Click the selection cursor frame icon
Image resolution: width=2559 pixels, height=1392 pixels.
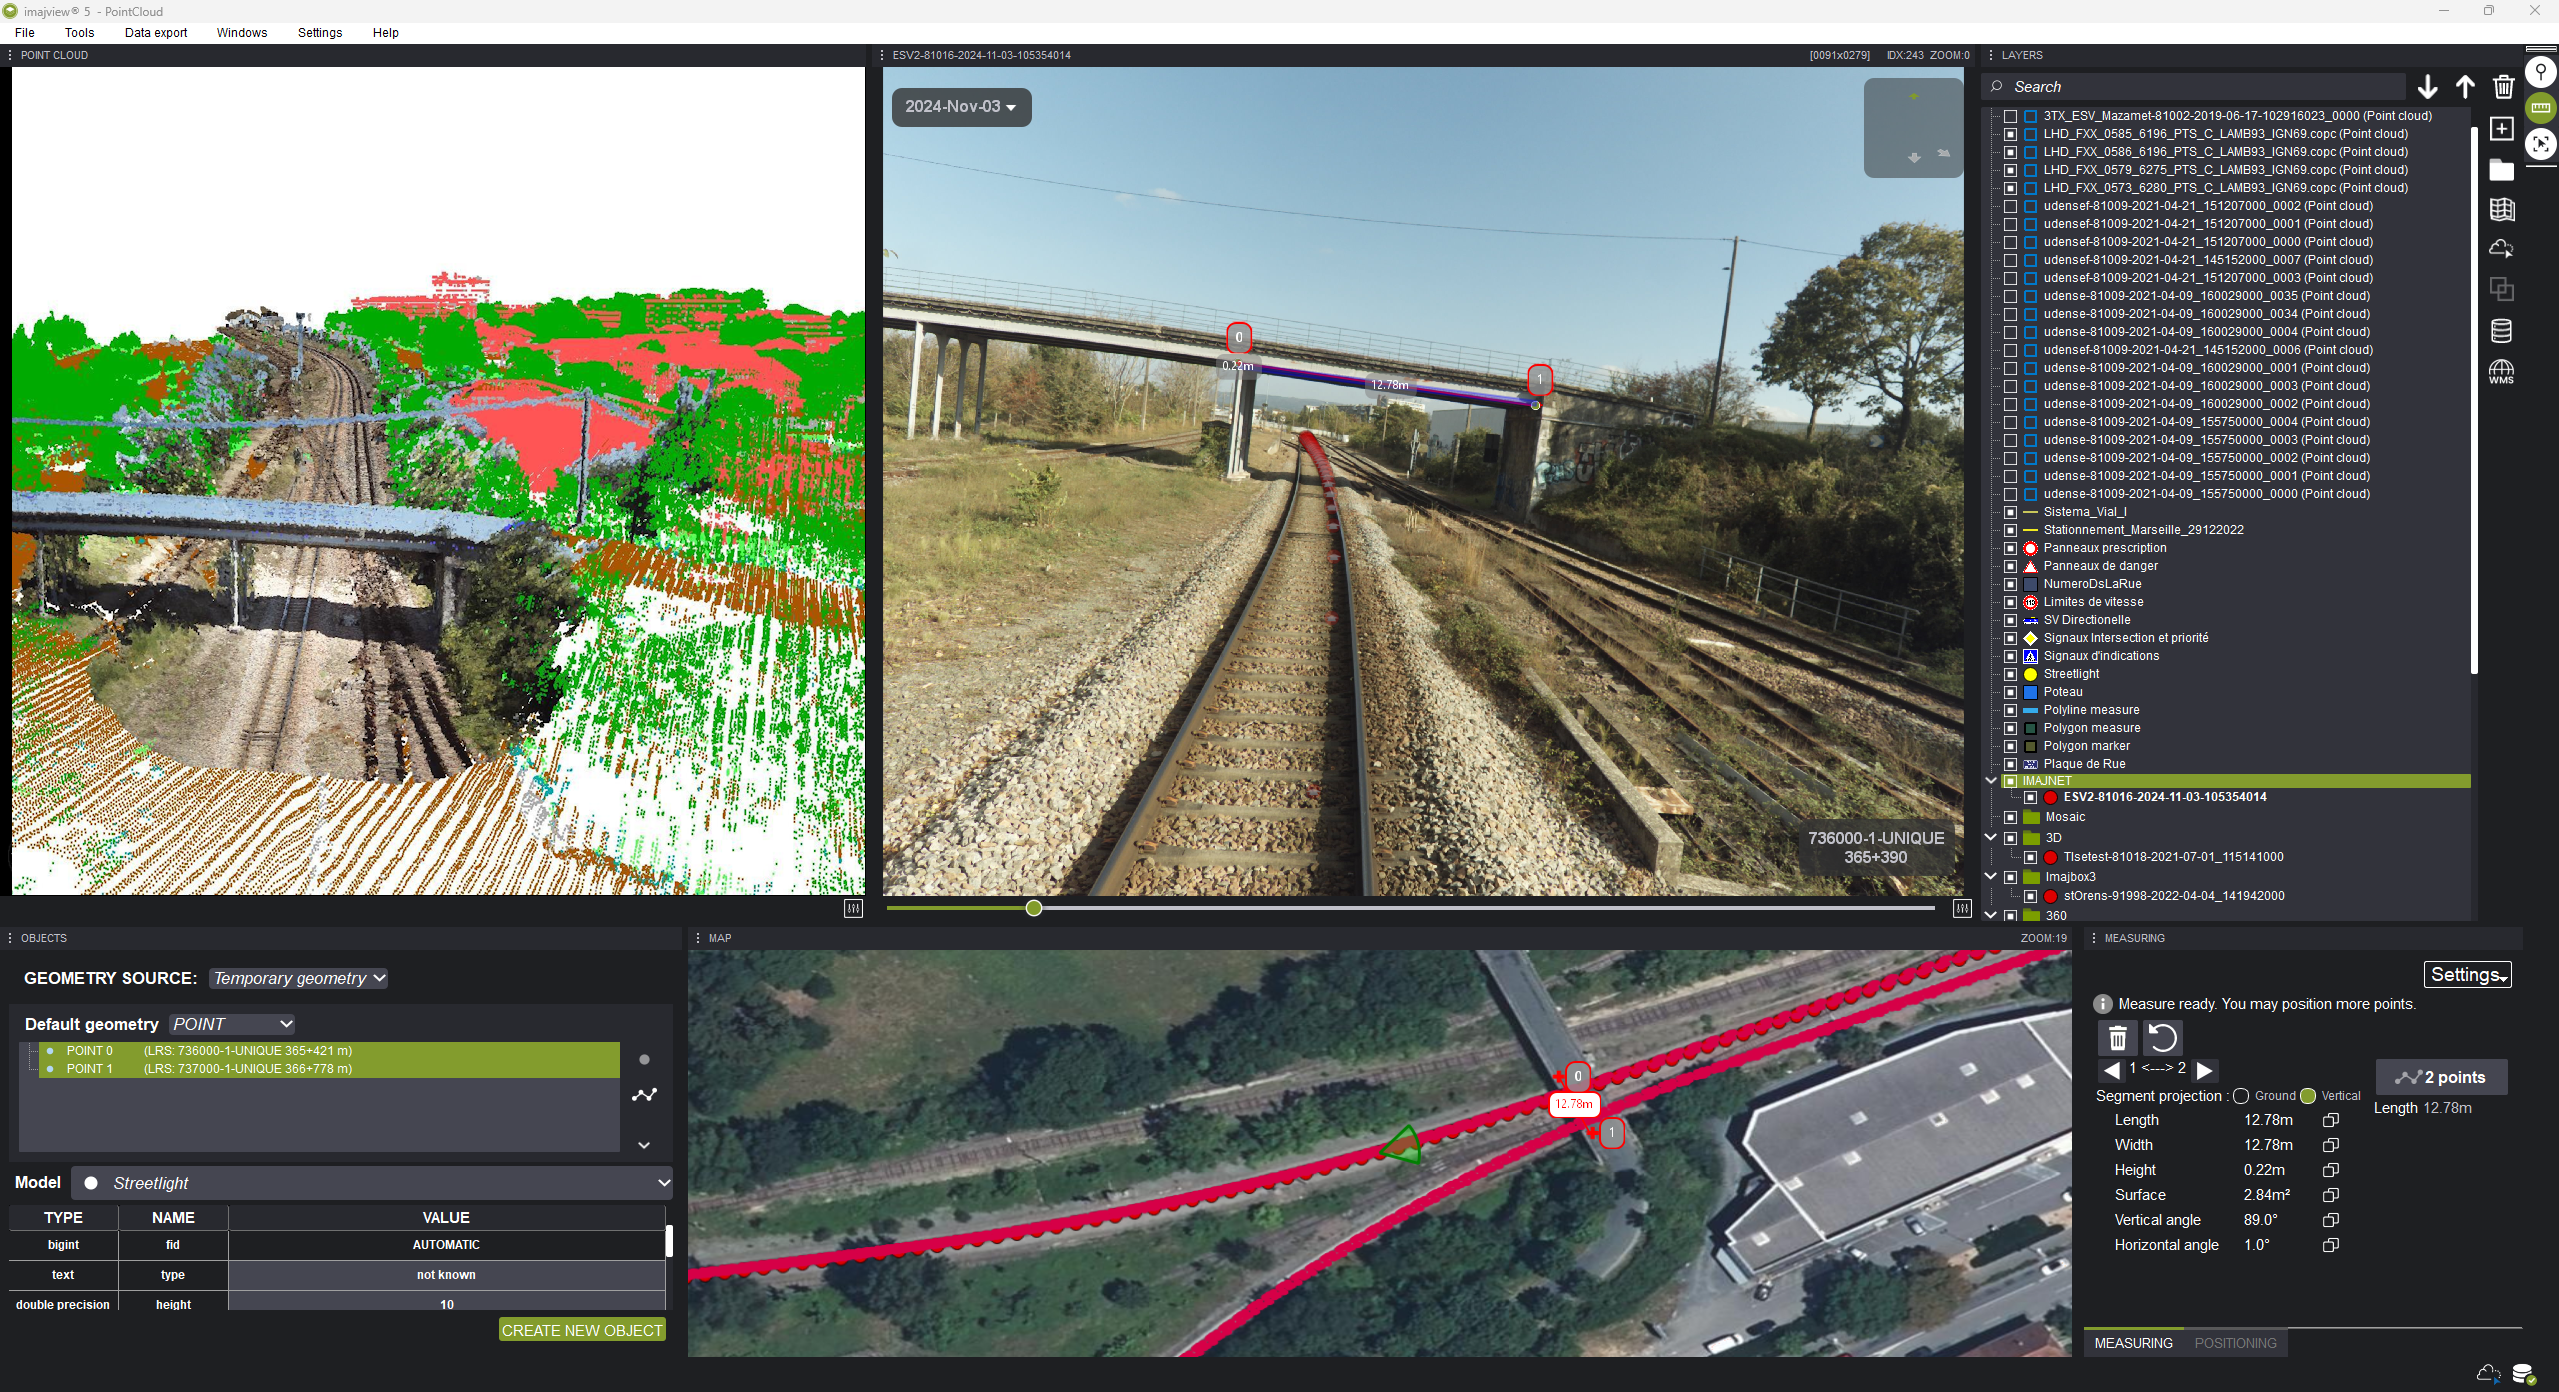point(2540,144)
